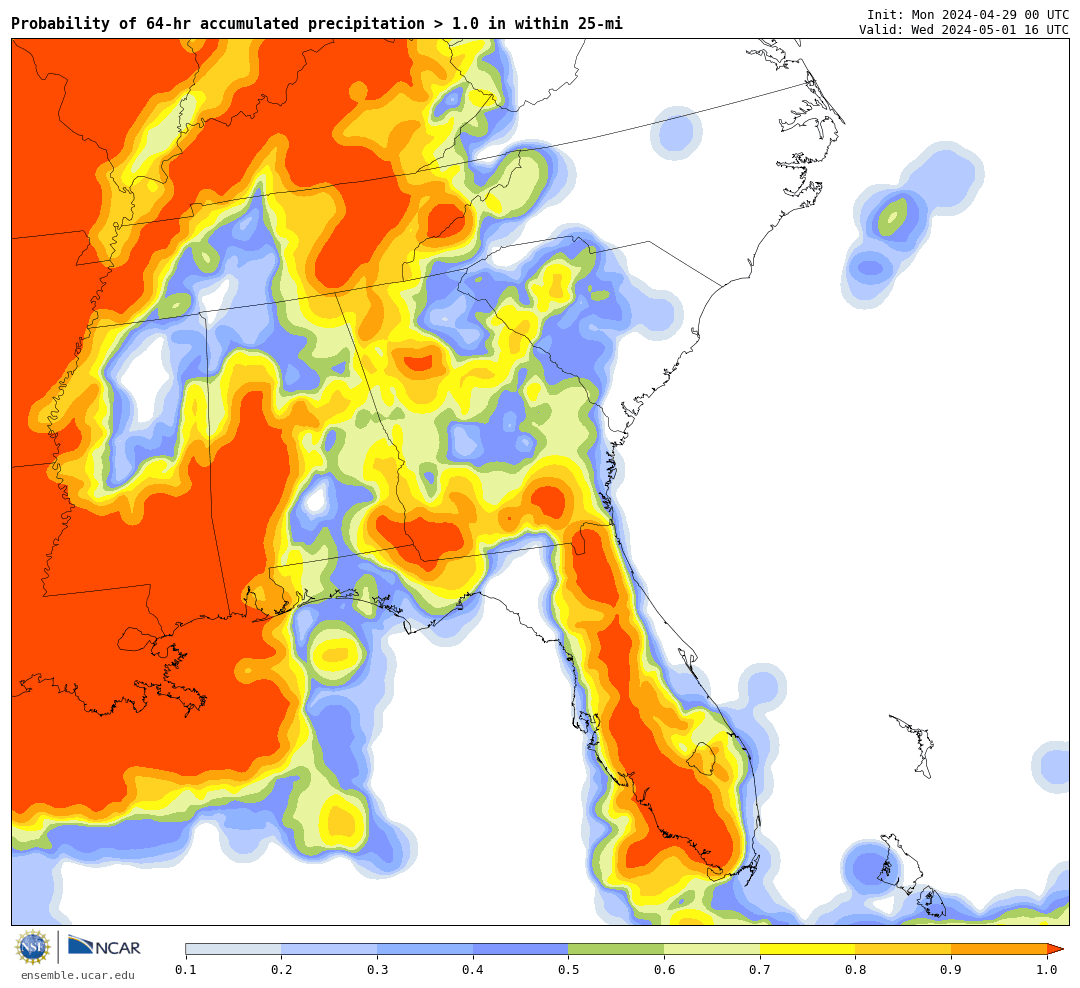The image size is (1080, 988).
Task: Click the 0.6 colorbar label
Action: pos(665,970)
